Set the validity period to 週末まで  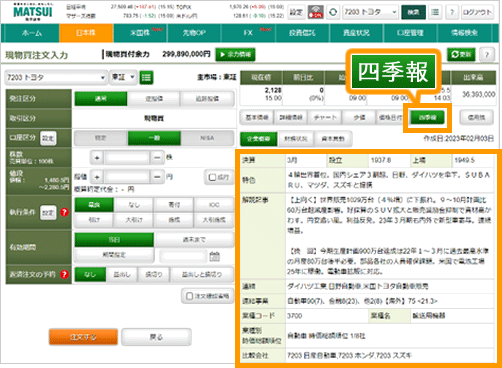(194, 240)
